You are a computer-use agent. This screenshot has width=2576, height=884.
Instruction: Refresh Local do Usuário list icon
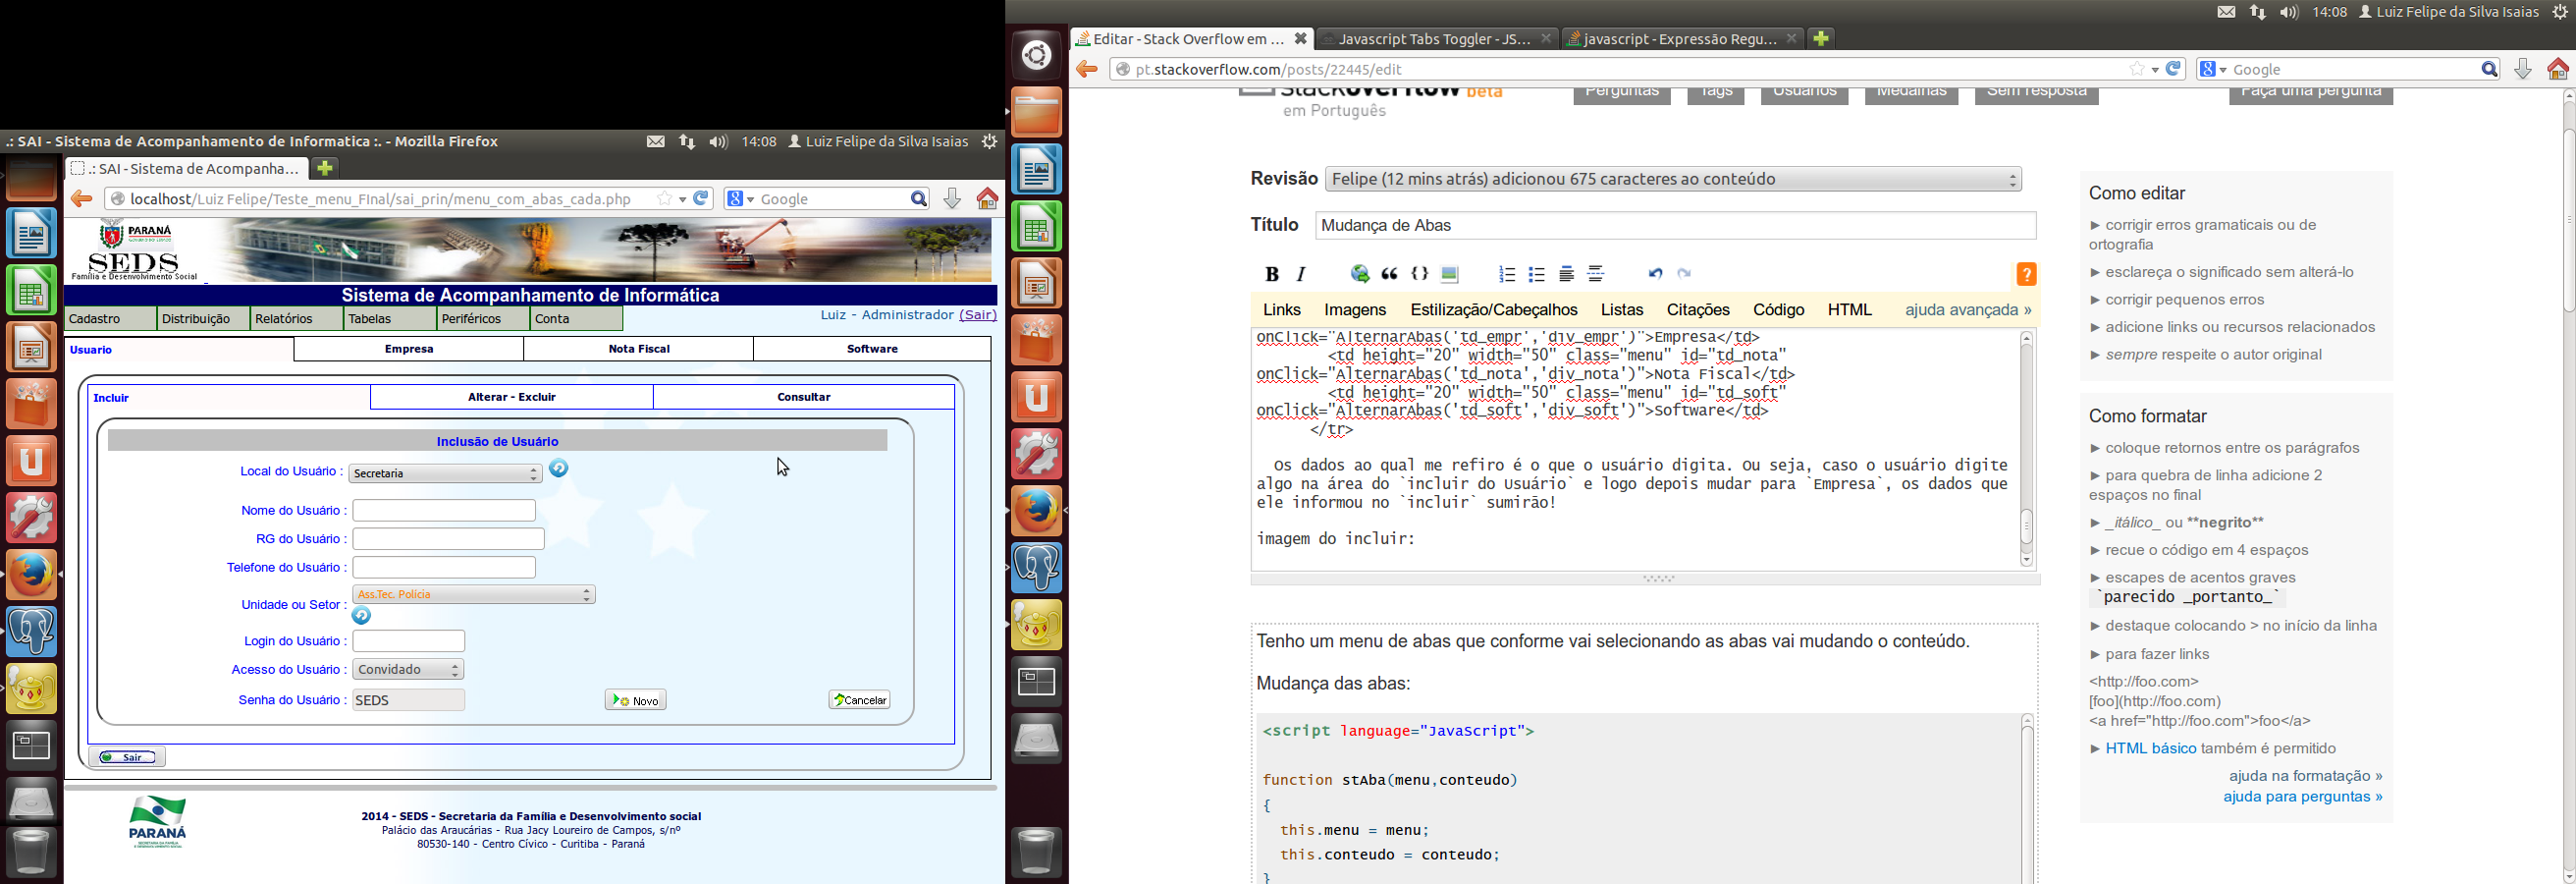559,468
